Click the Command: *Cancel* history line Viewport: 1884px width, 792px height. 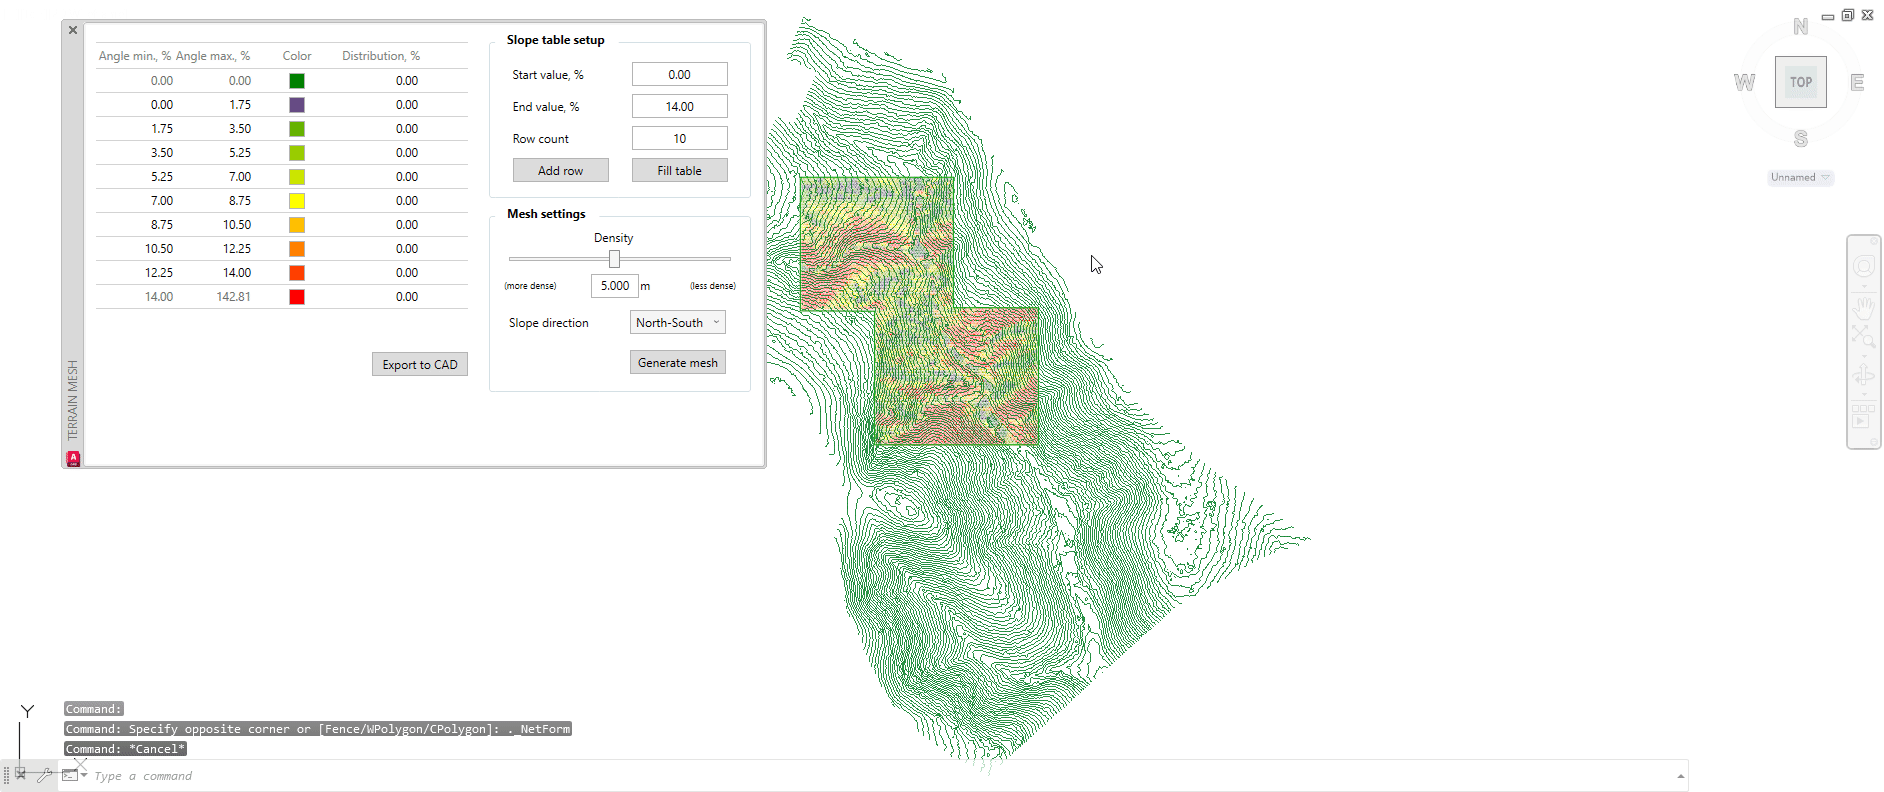125,749
